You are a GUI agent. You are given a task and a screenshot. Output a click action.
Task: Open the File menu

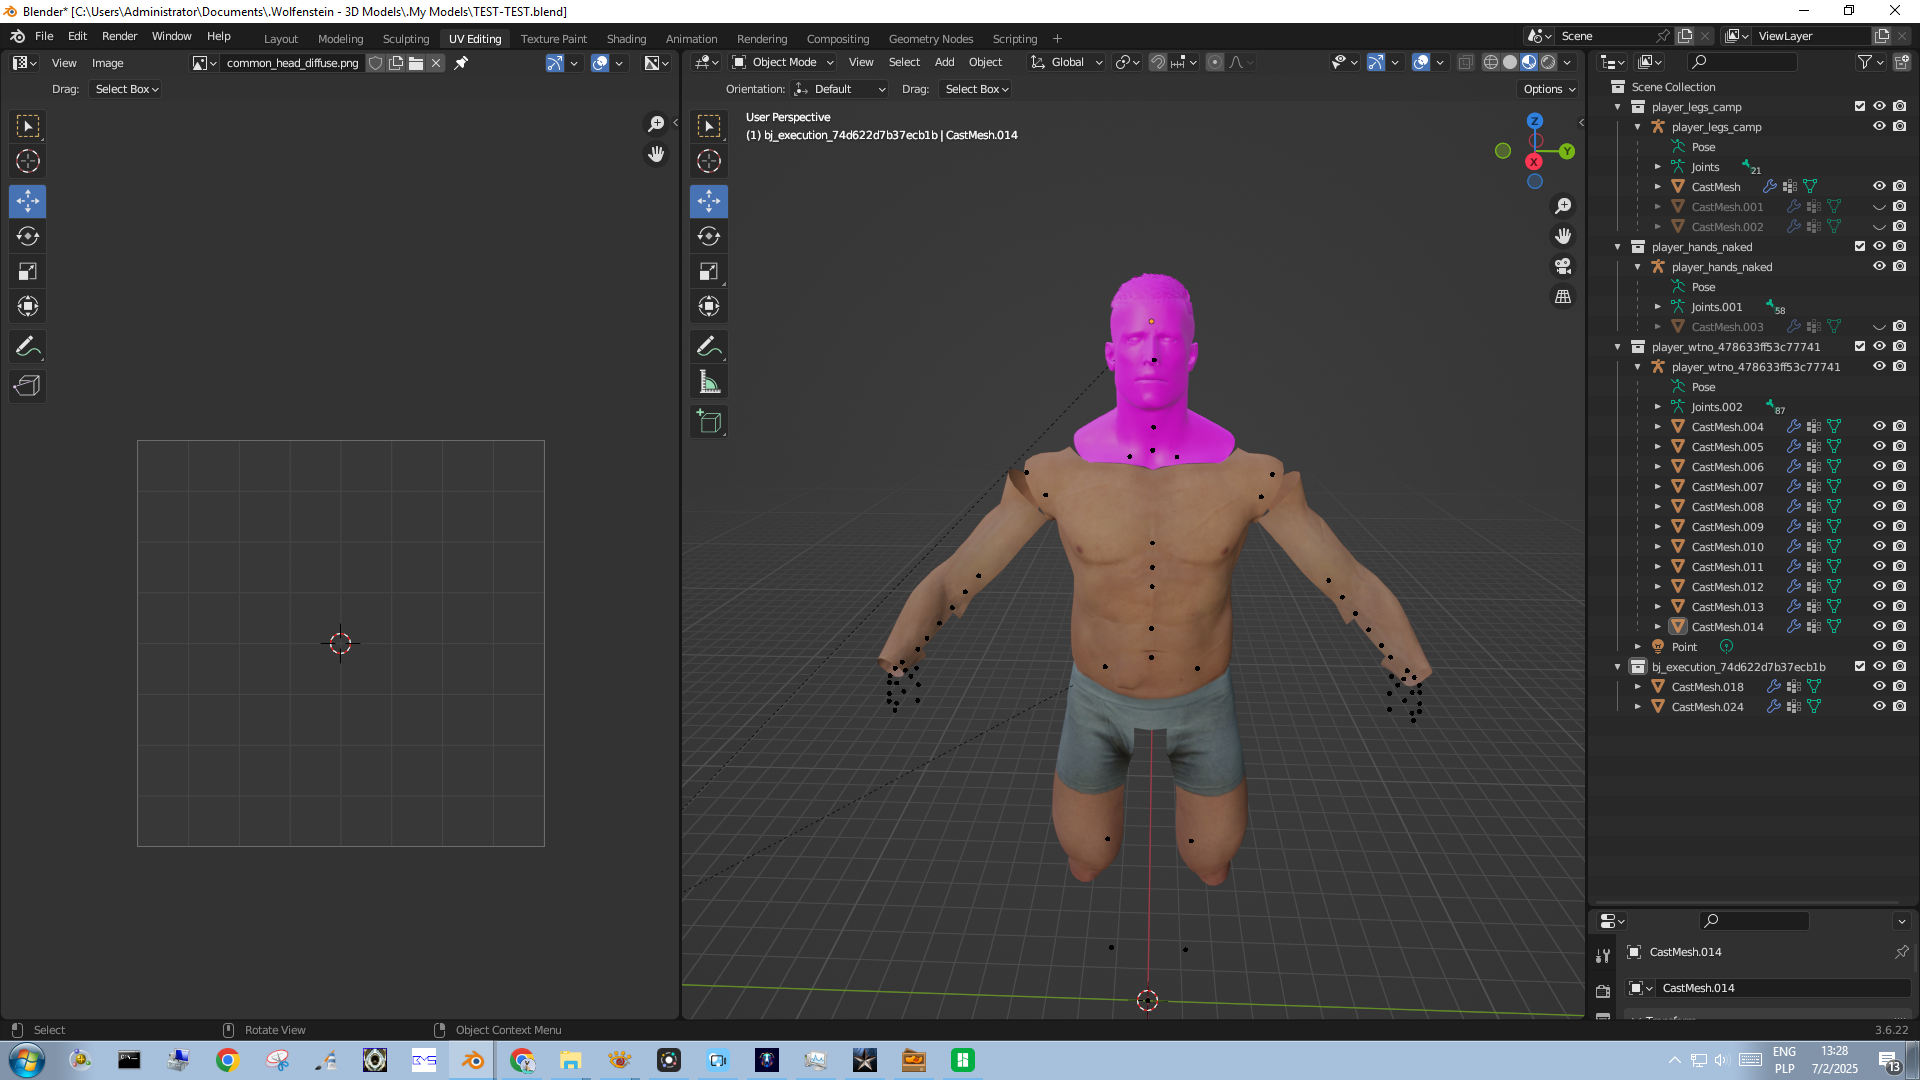(x=44, y=36)
